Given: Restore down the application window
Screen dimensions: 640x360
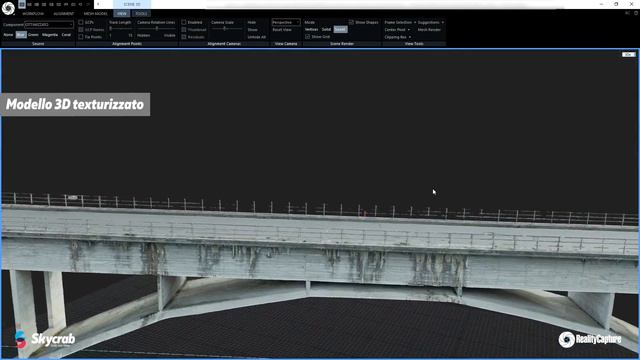Looking at the screenshot, I should coord(616,4).
